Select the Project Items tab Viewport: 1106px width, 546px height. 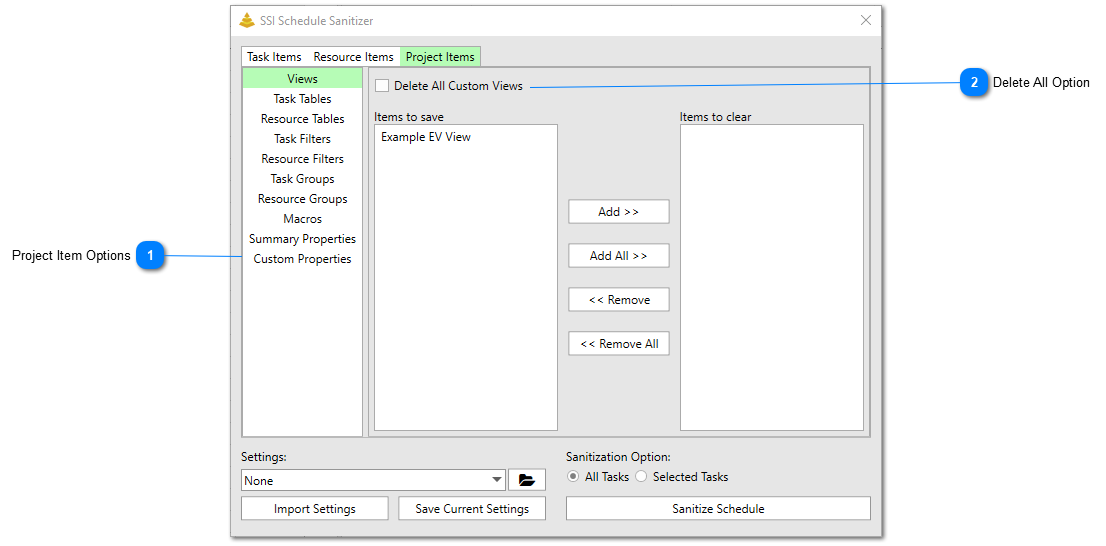441,56
